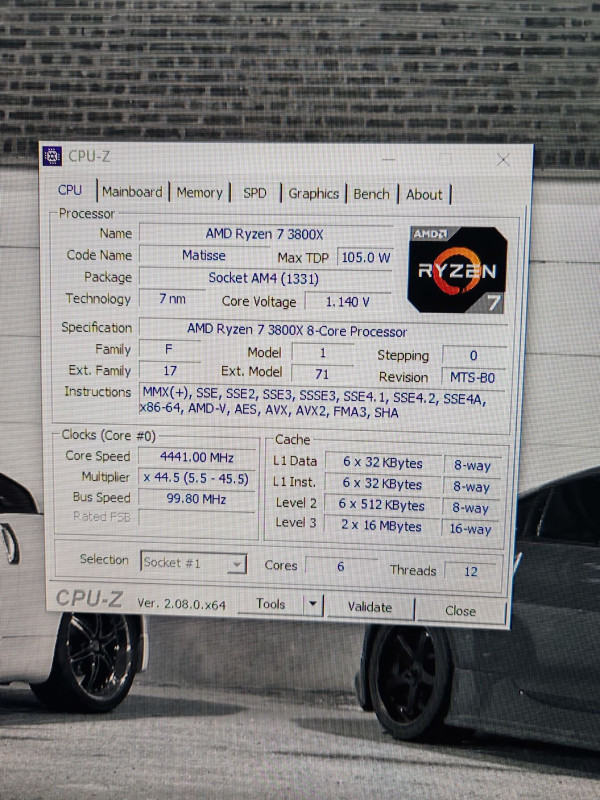Click the AMD Ryzen 7 logo badge
This screenshot has width=600, height=800.
tap(457, 269)
